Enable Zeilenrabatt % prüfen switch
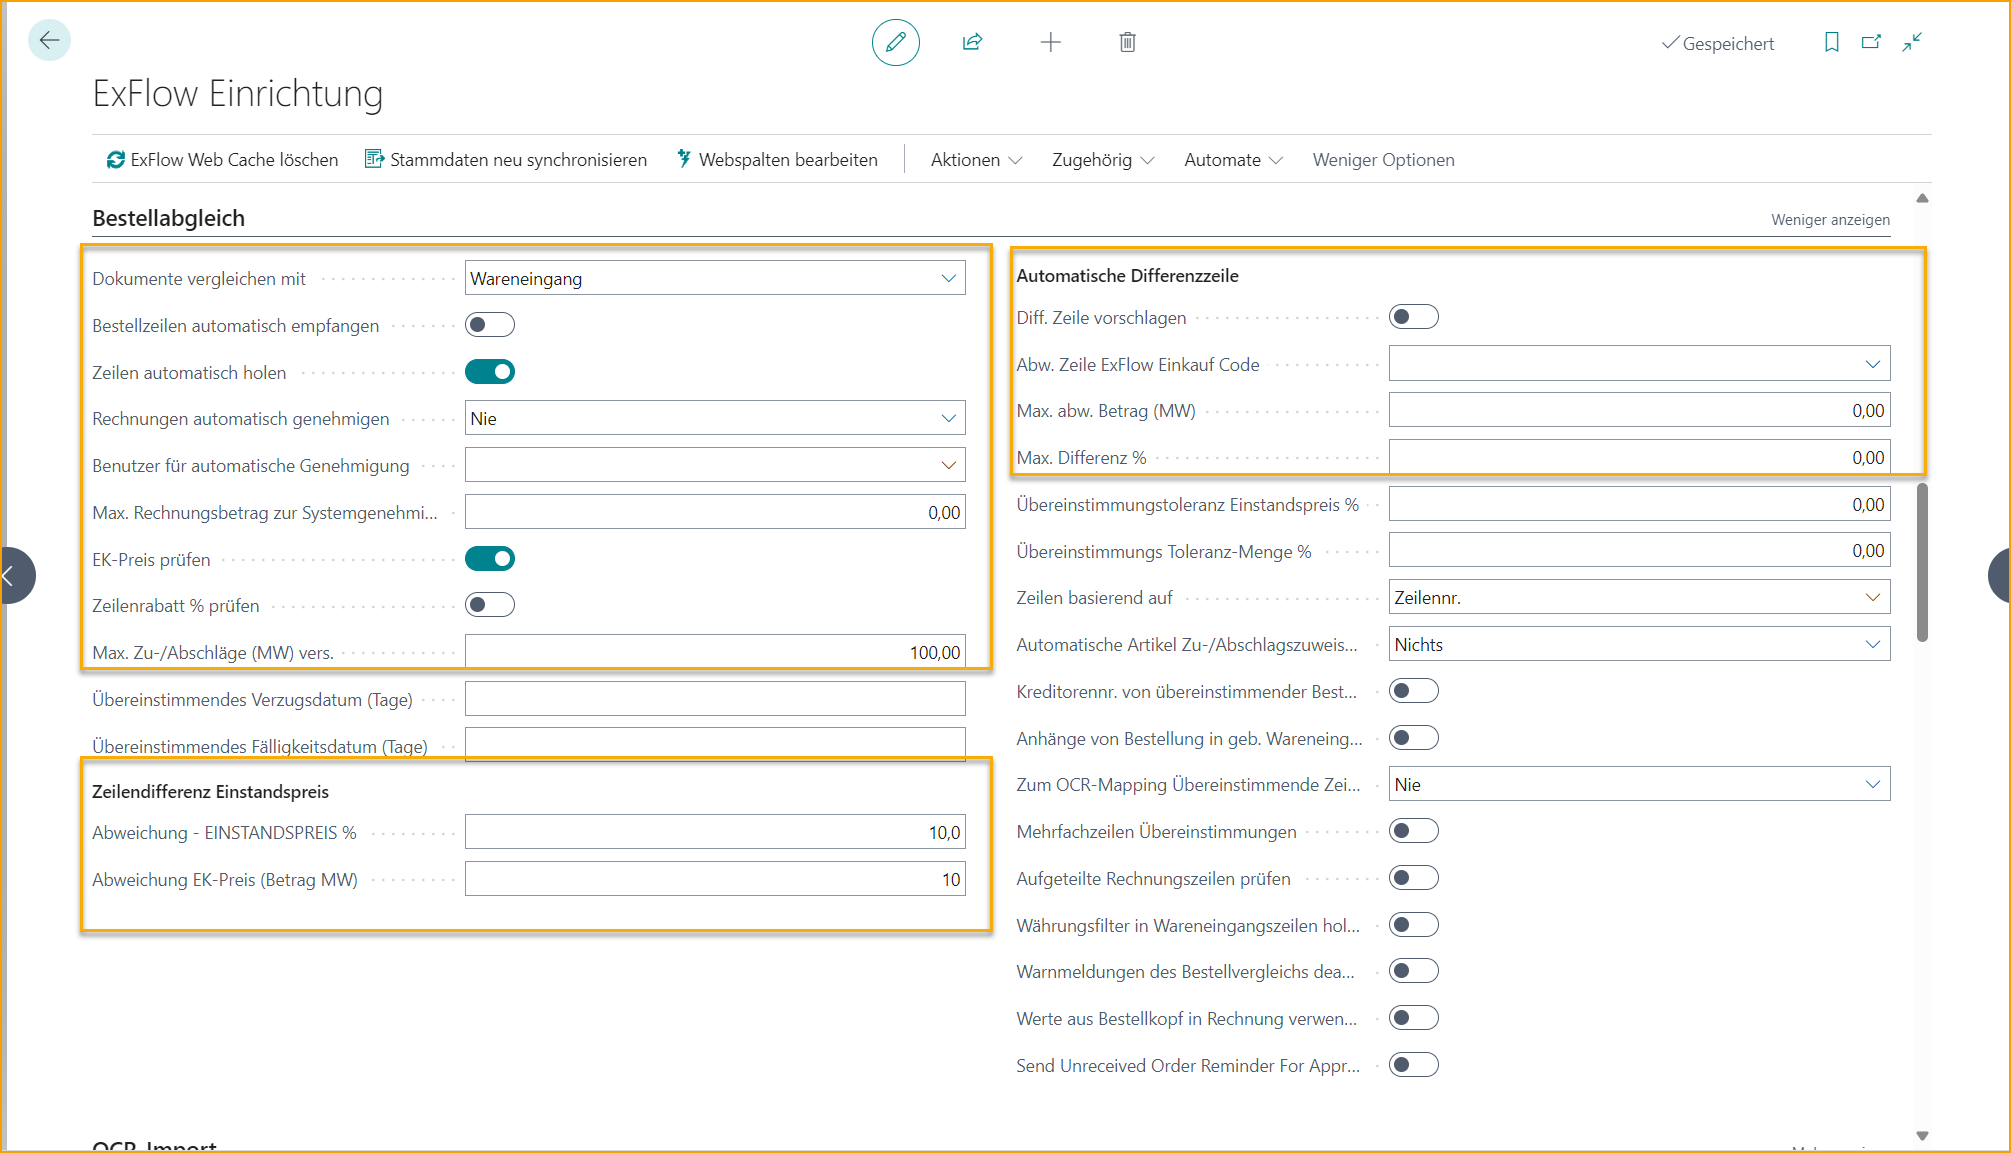This screenshot has height=1153, width=2011. pos(490,605)
